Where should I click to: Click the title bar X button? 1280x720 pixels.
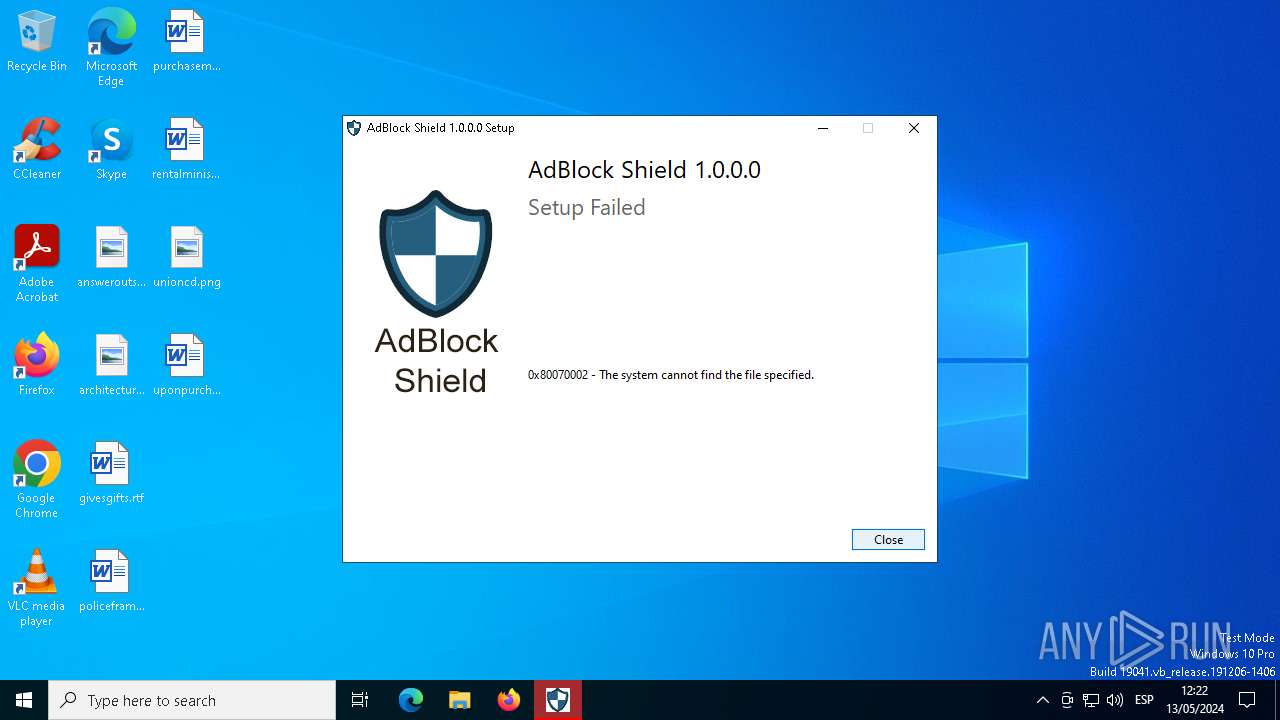914,128
